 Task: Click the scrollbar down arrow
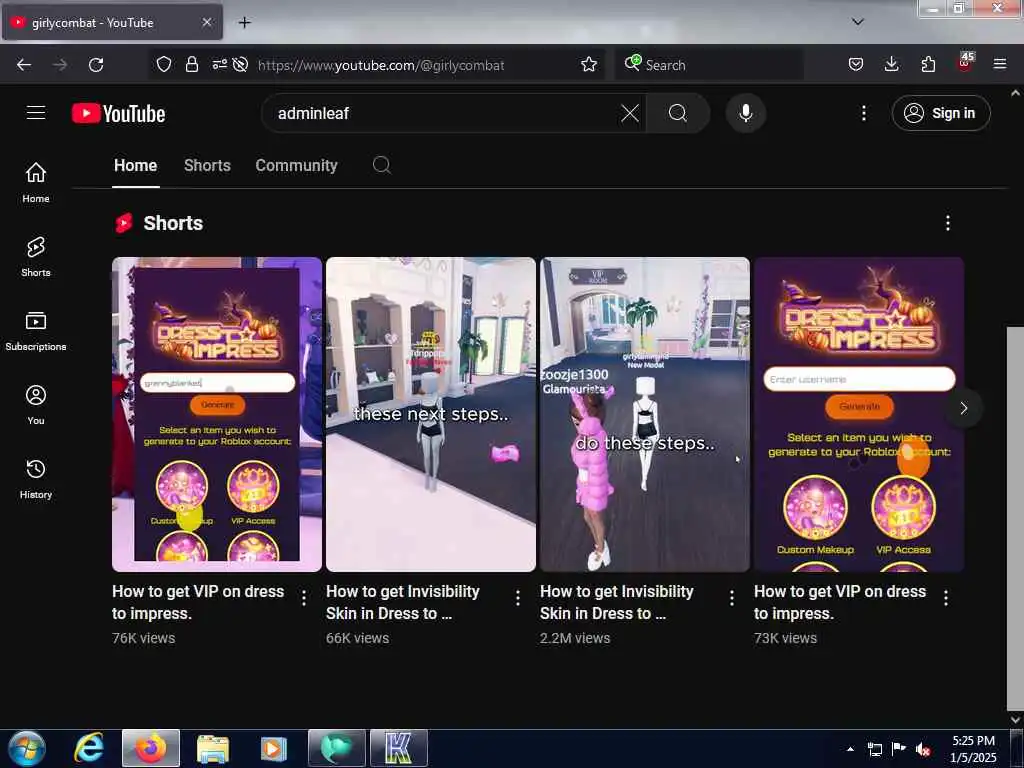click(1015, 720)
